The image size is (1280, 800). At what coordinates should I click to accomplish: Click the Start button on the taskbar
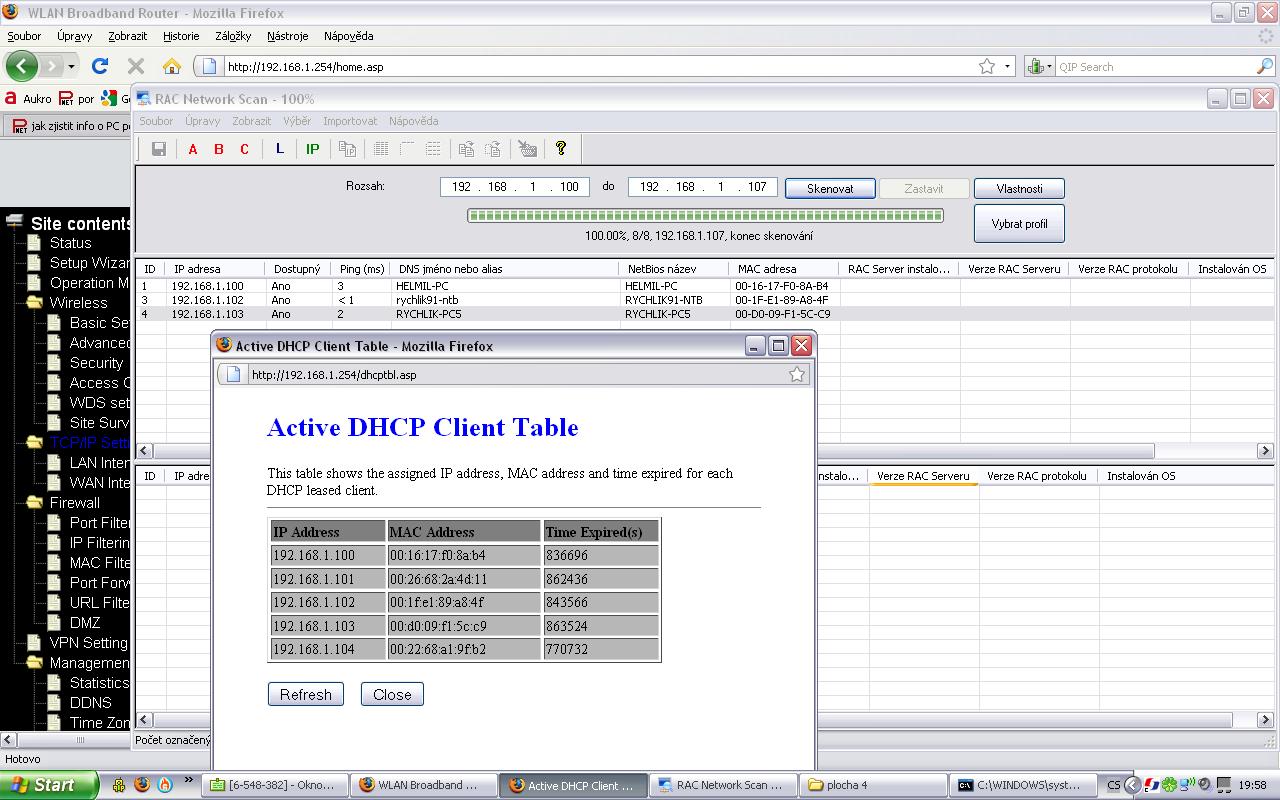(x=48, y=785)
